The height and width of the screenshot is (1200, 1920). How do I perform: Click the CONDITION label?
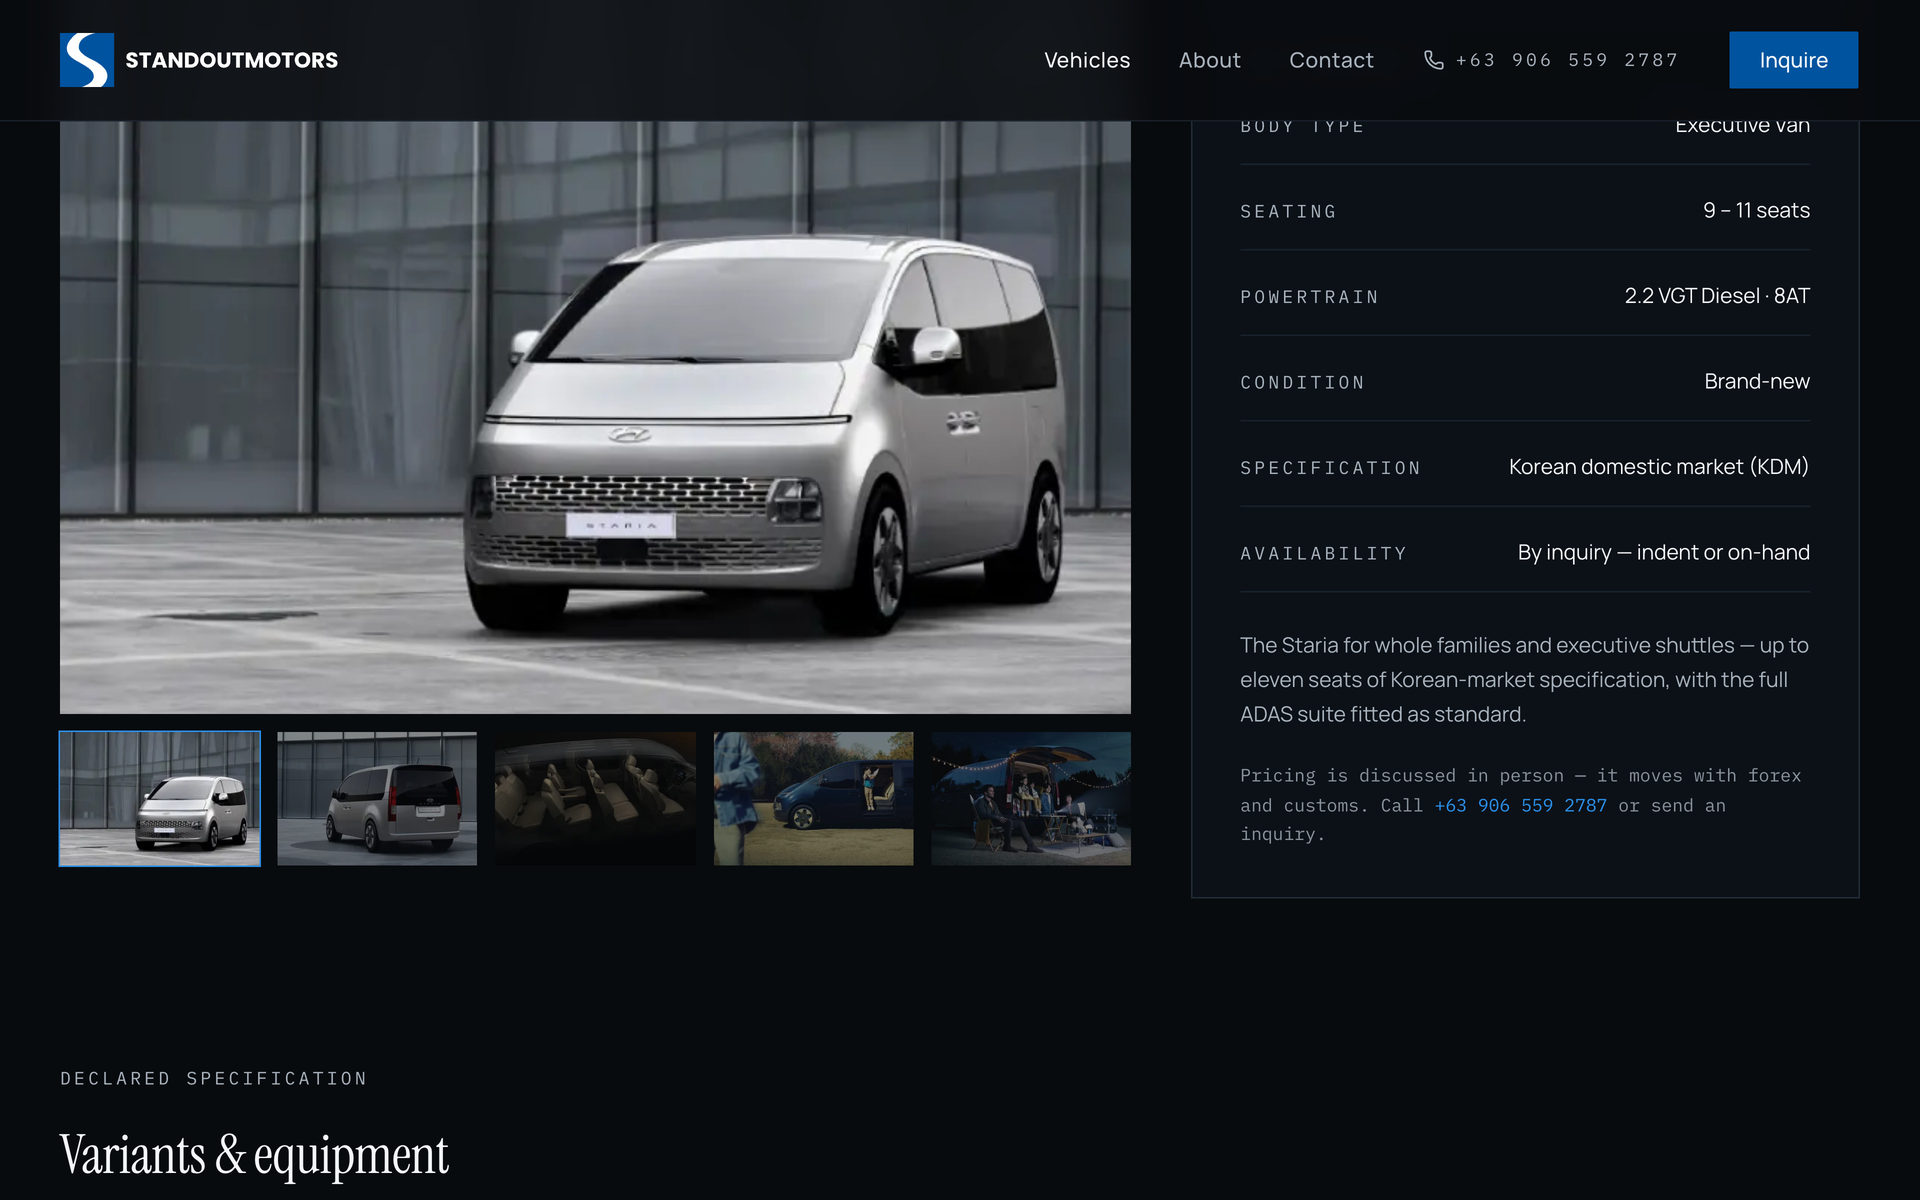[x=1302, y=383]
